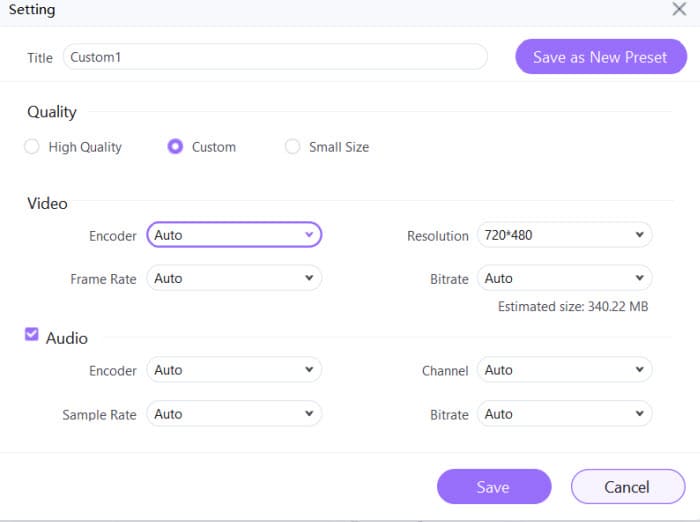700x522 pixels.
Task: Open the Video Encoder dropdown
Action: coord(234,235)
